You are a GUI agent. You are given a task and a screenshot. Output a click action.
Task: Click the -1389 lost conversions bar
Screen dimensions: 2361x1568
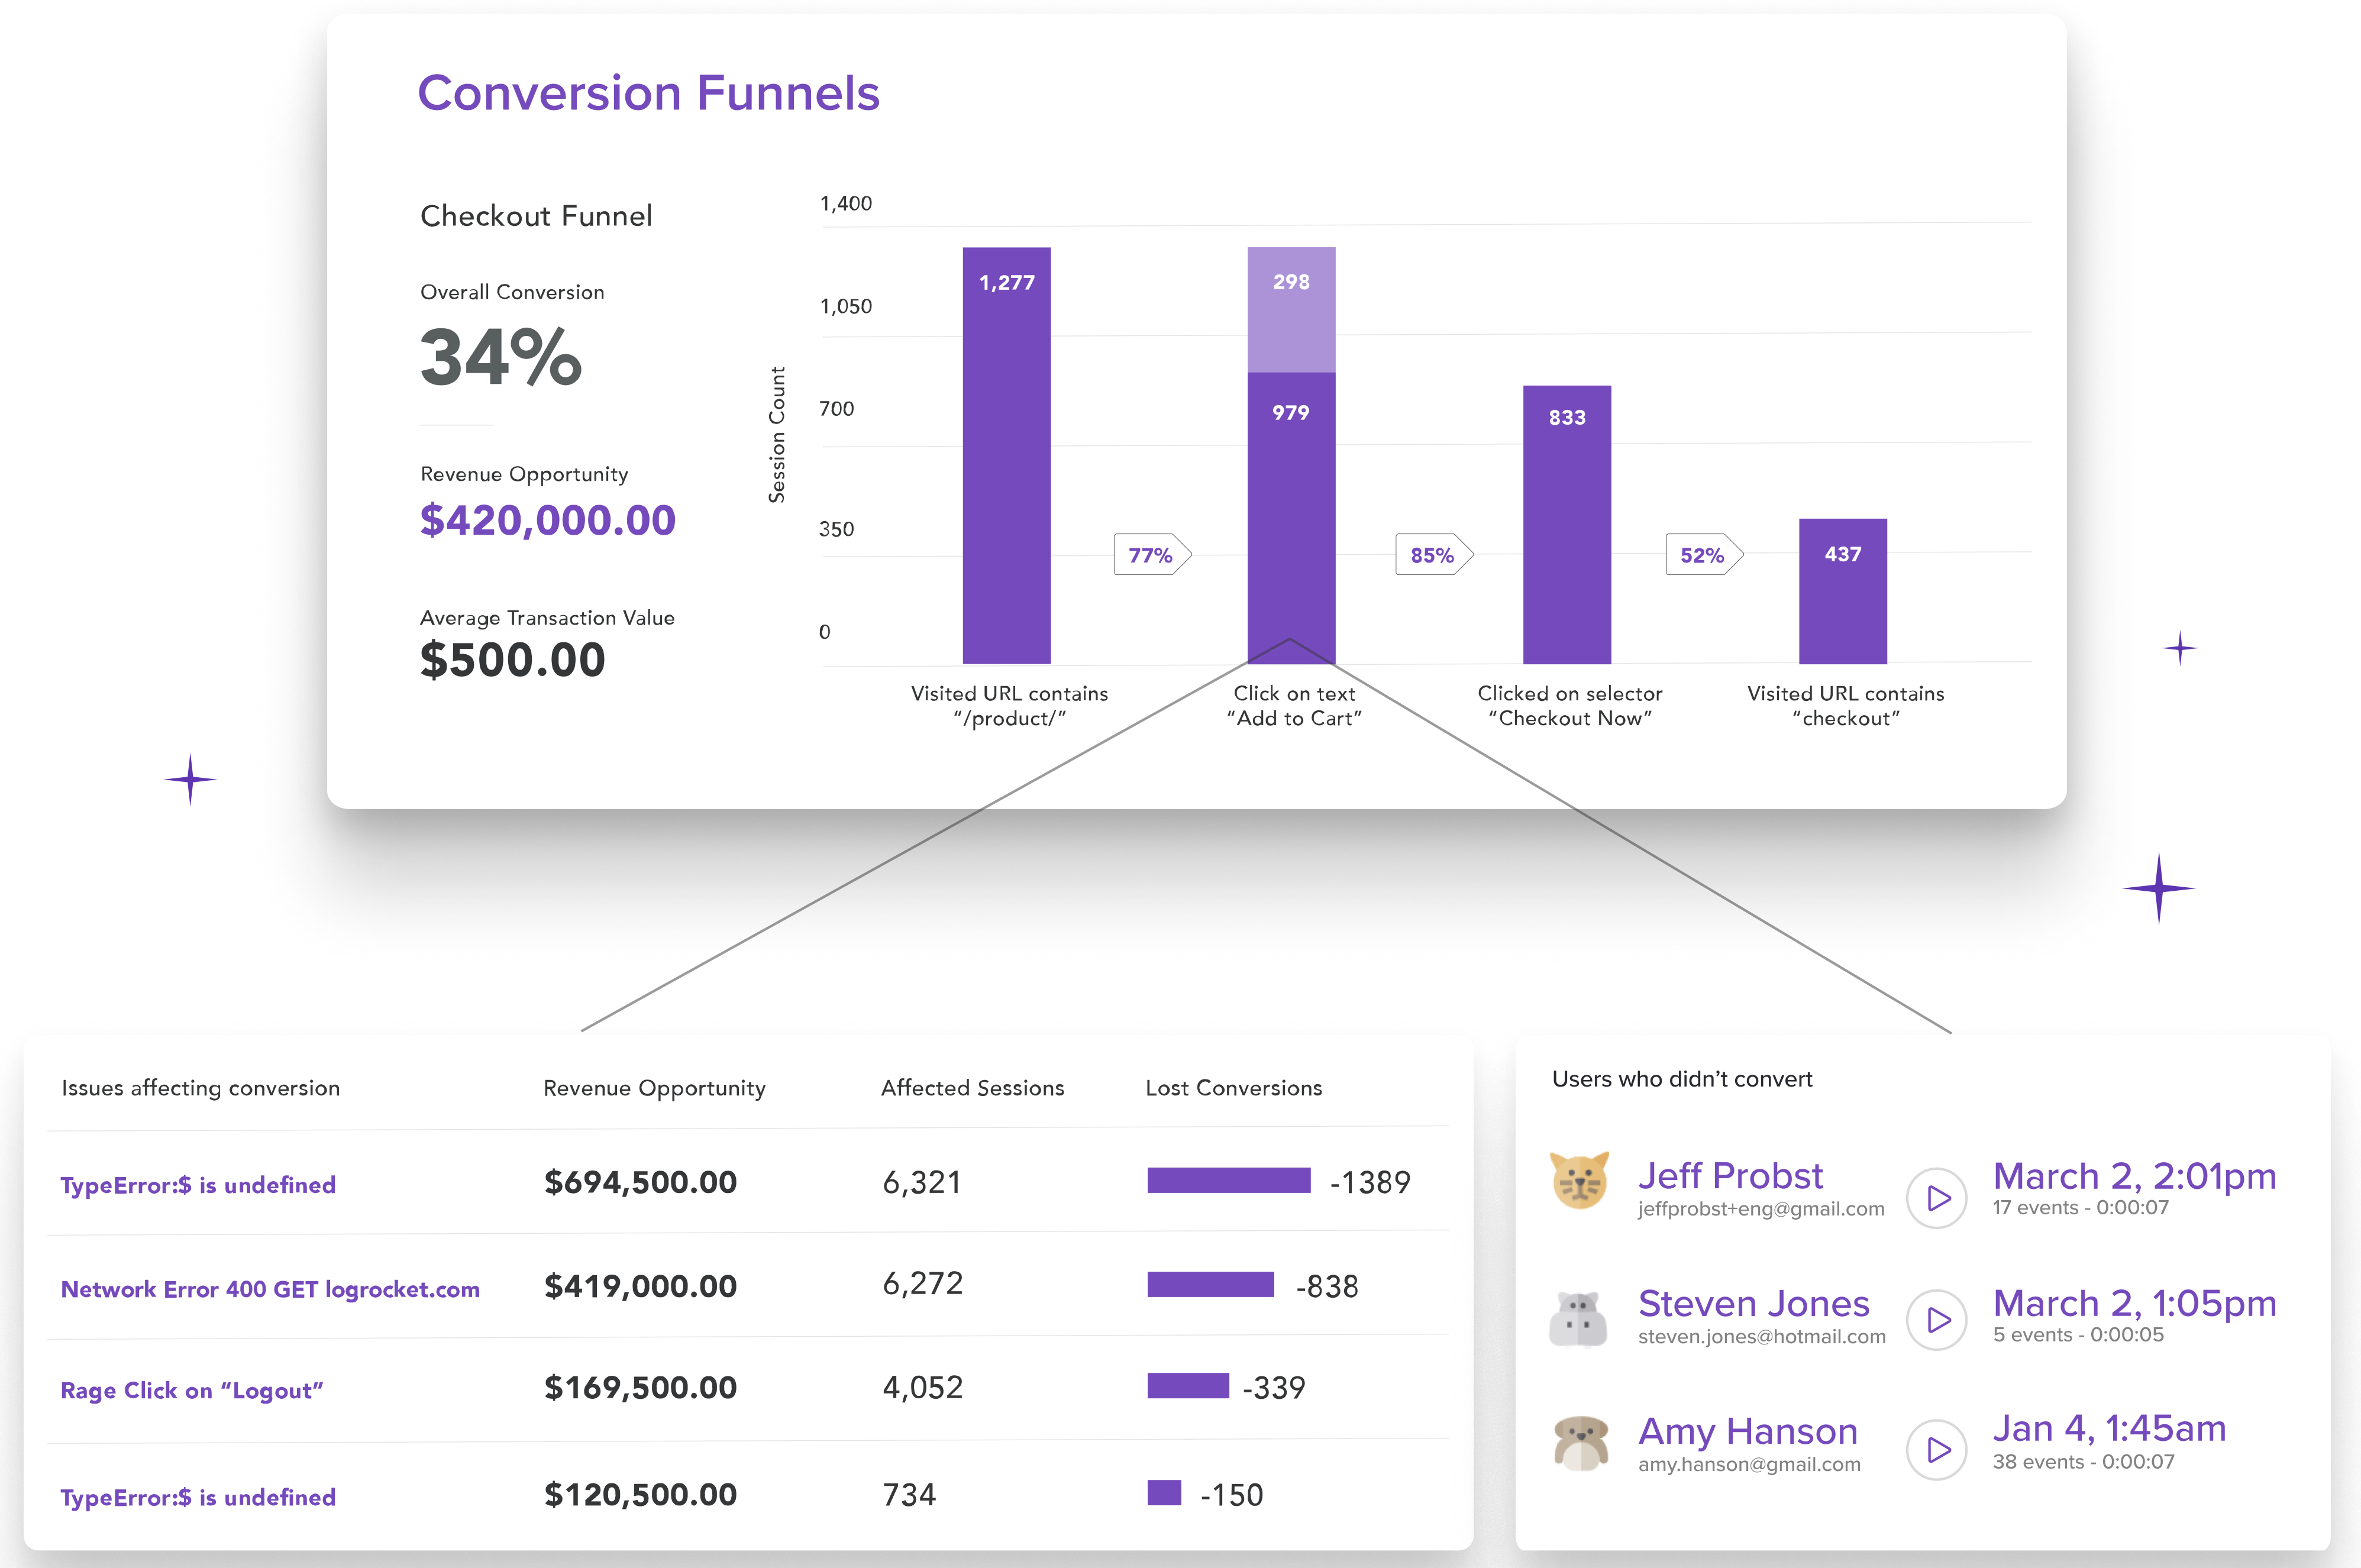pos(1228,1181)
